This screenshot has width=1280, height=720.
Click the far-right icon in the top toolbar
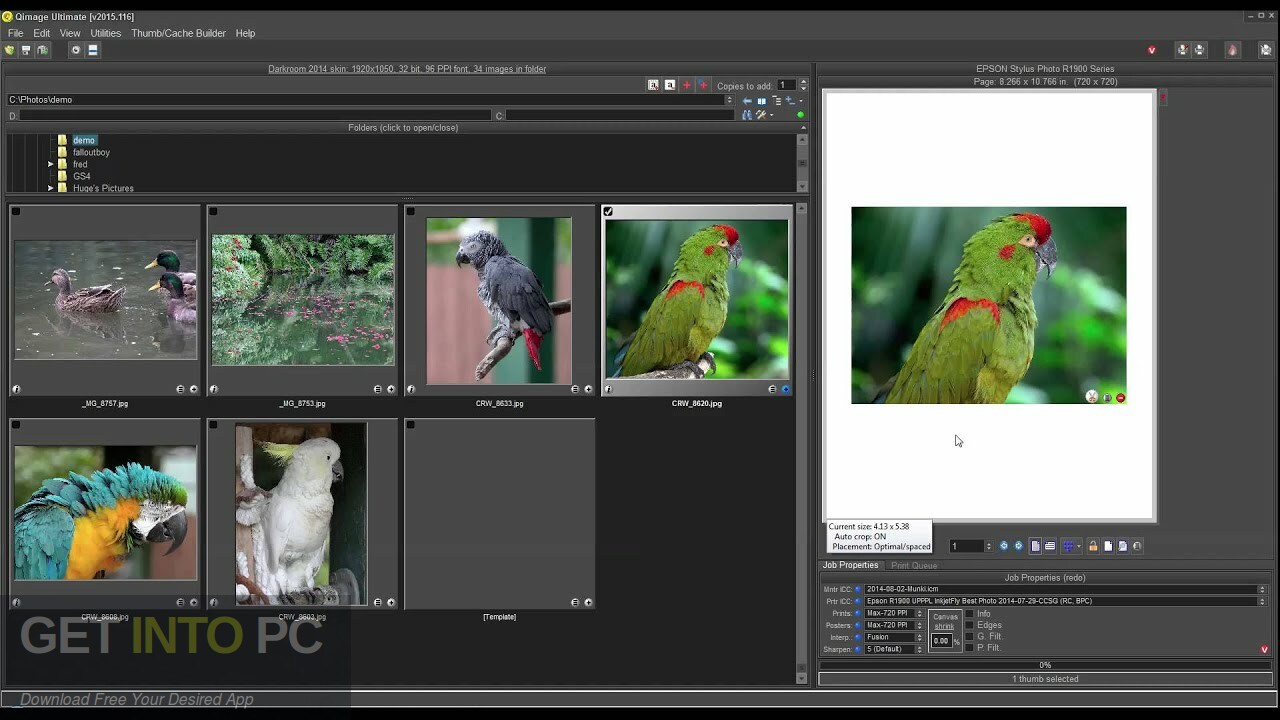pos(1266,50)
